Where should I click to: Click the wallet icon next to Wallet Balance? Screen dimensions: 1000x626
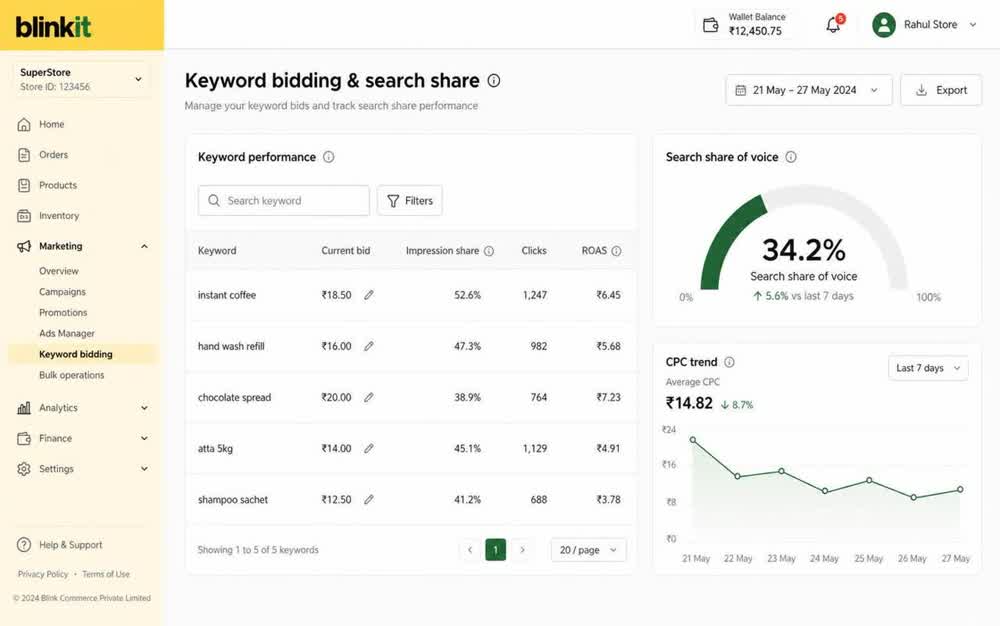710,25
